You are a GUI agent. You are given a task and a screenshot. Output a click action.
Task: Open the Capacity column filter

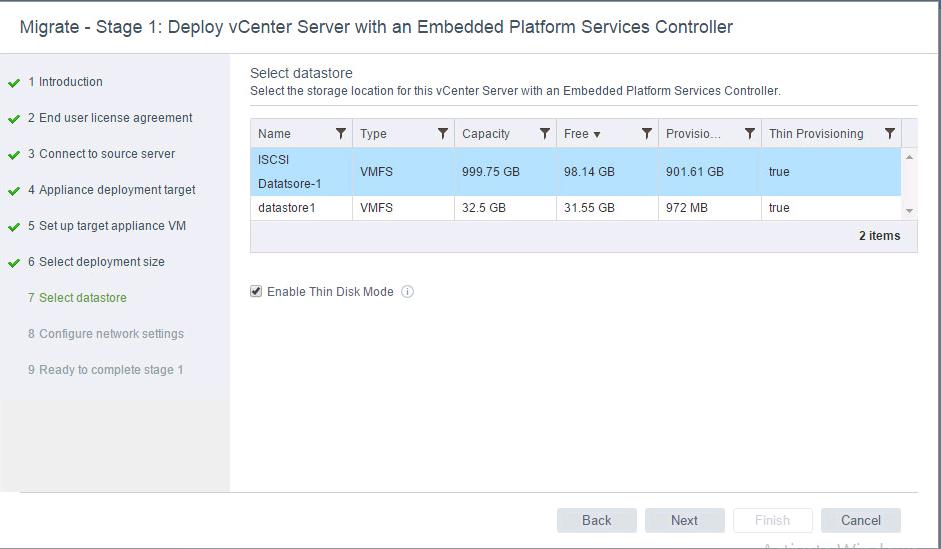tap(544, 133)
